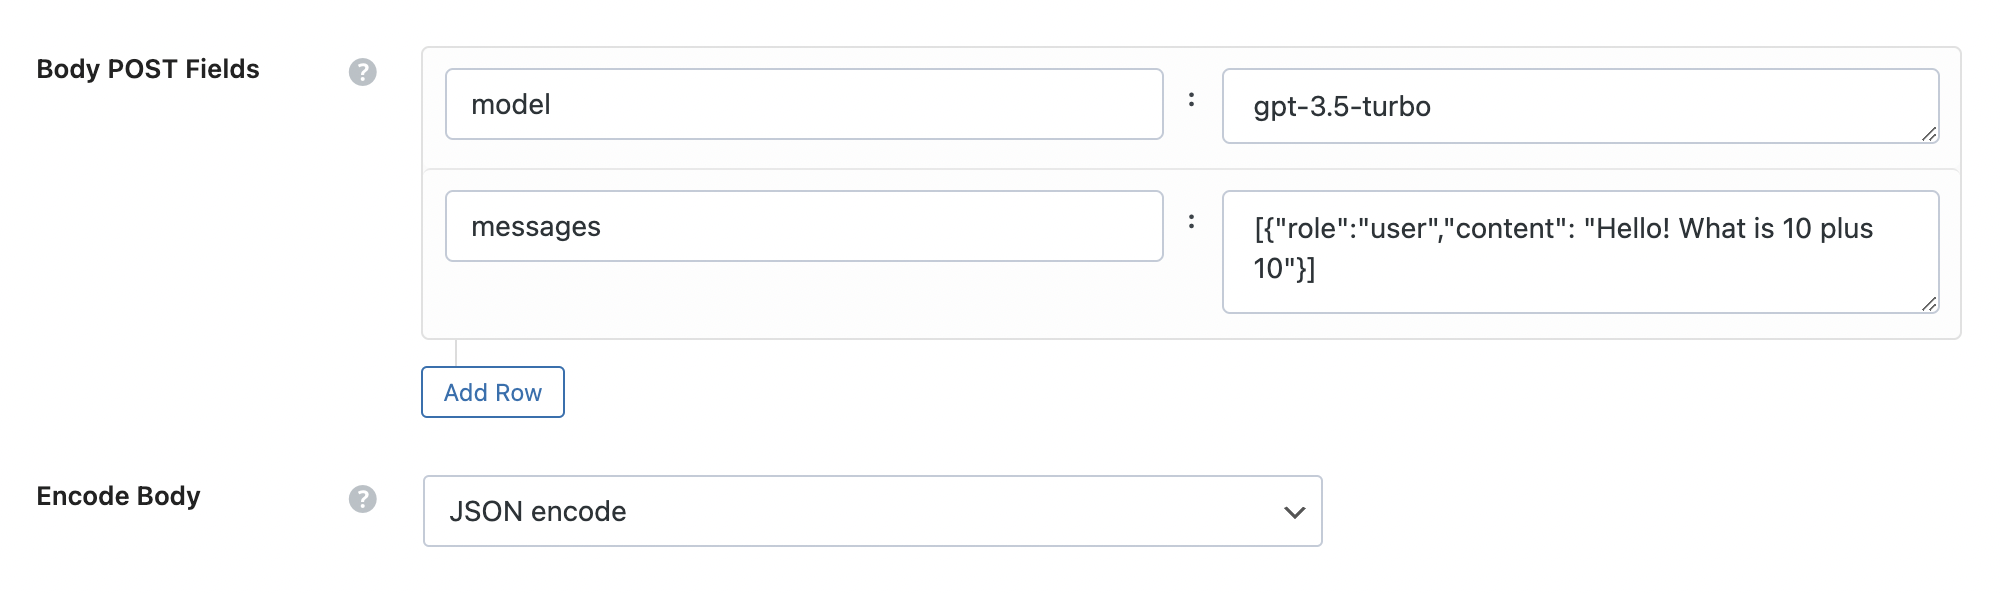Click the connector line above Add Row
2000x594 pixels.
[456, 353]
